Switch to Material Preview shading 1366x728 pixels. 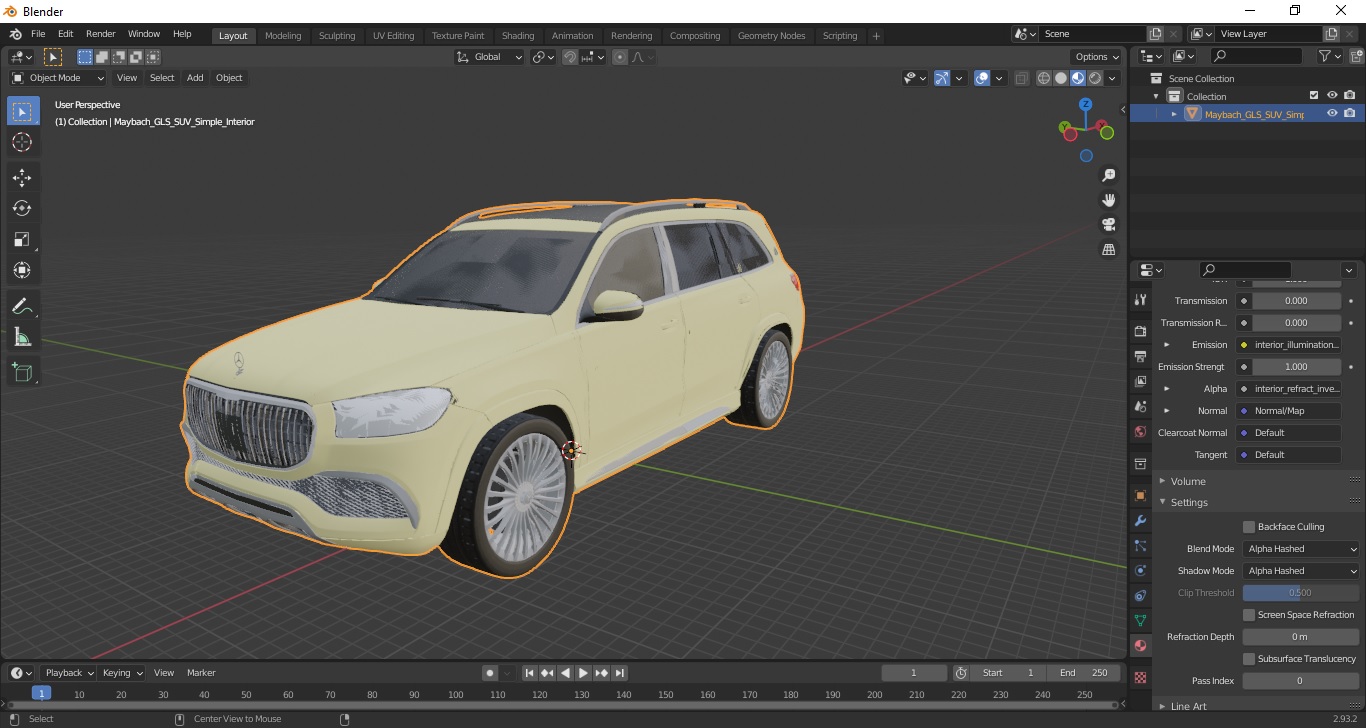(x=1078, y=78)
